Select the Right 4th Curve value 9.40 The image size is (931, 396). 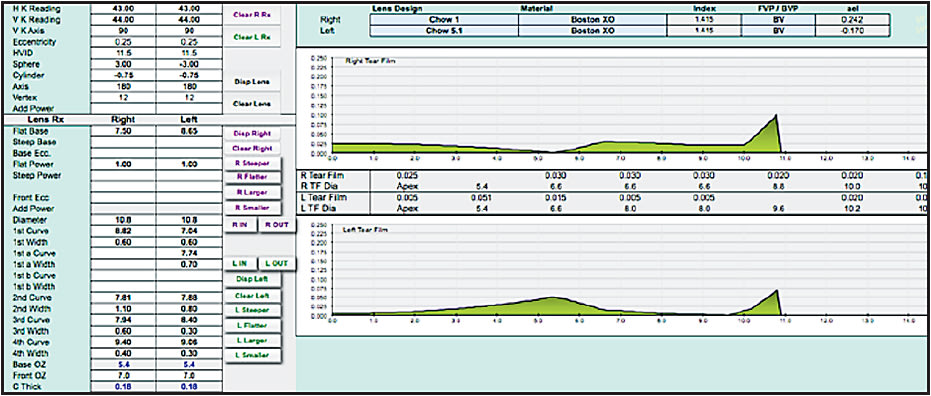tap(123, 343)
